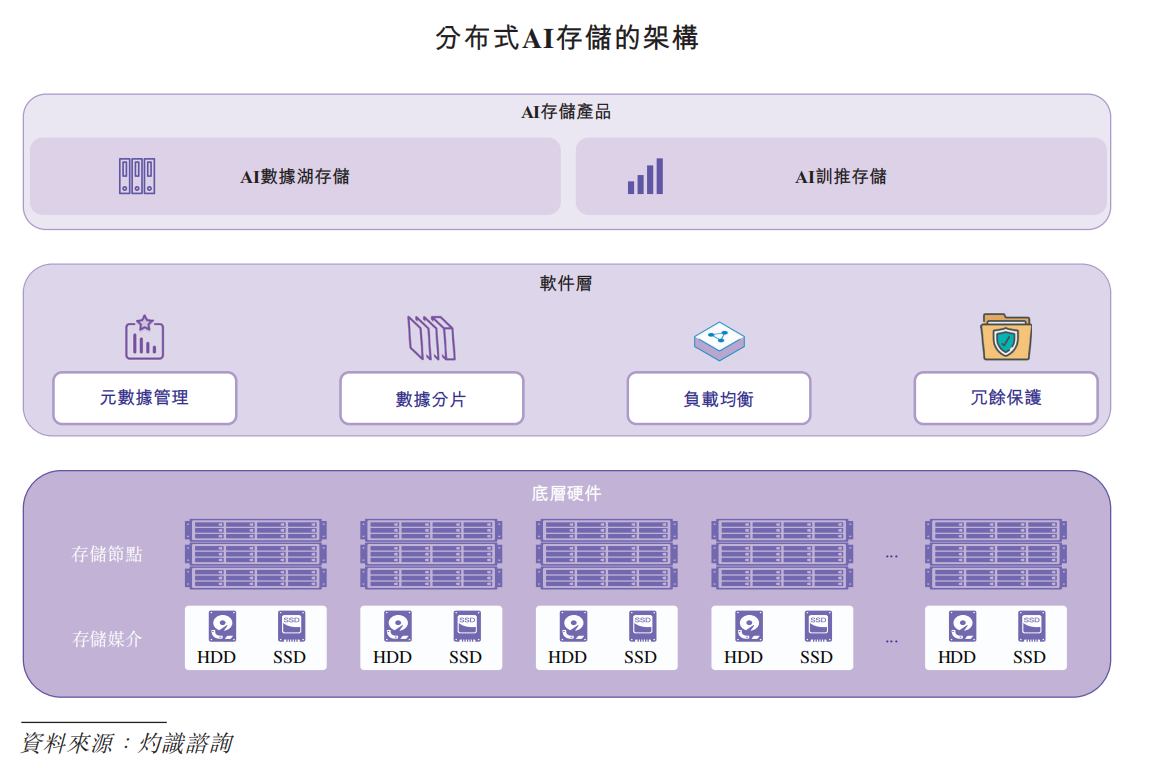
Task: Toggle the 元數據管理 button
Action: click(x=144, y=398)
